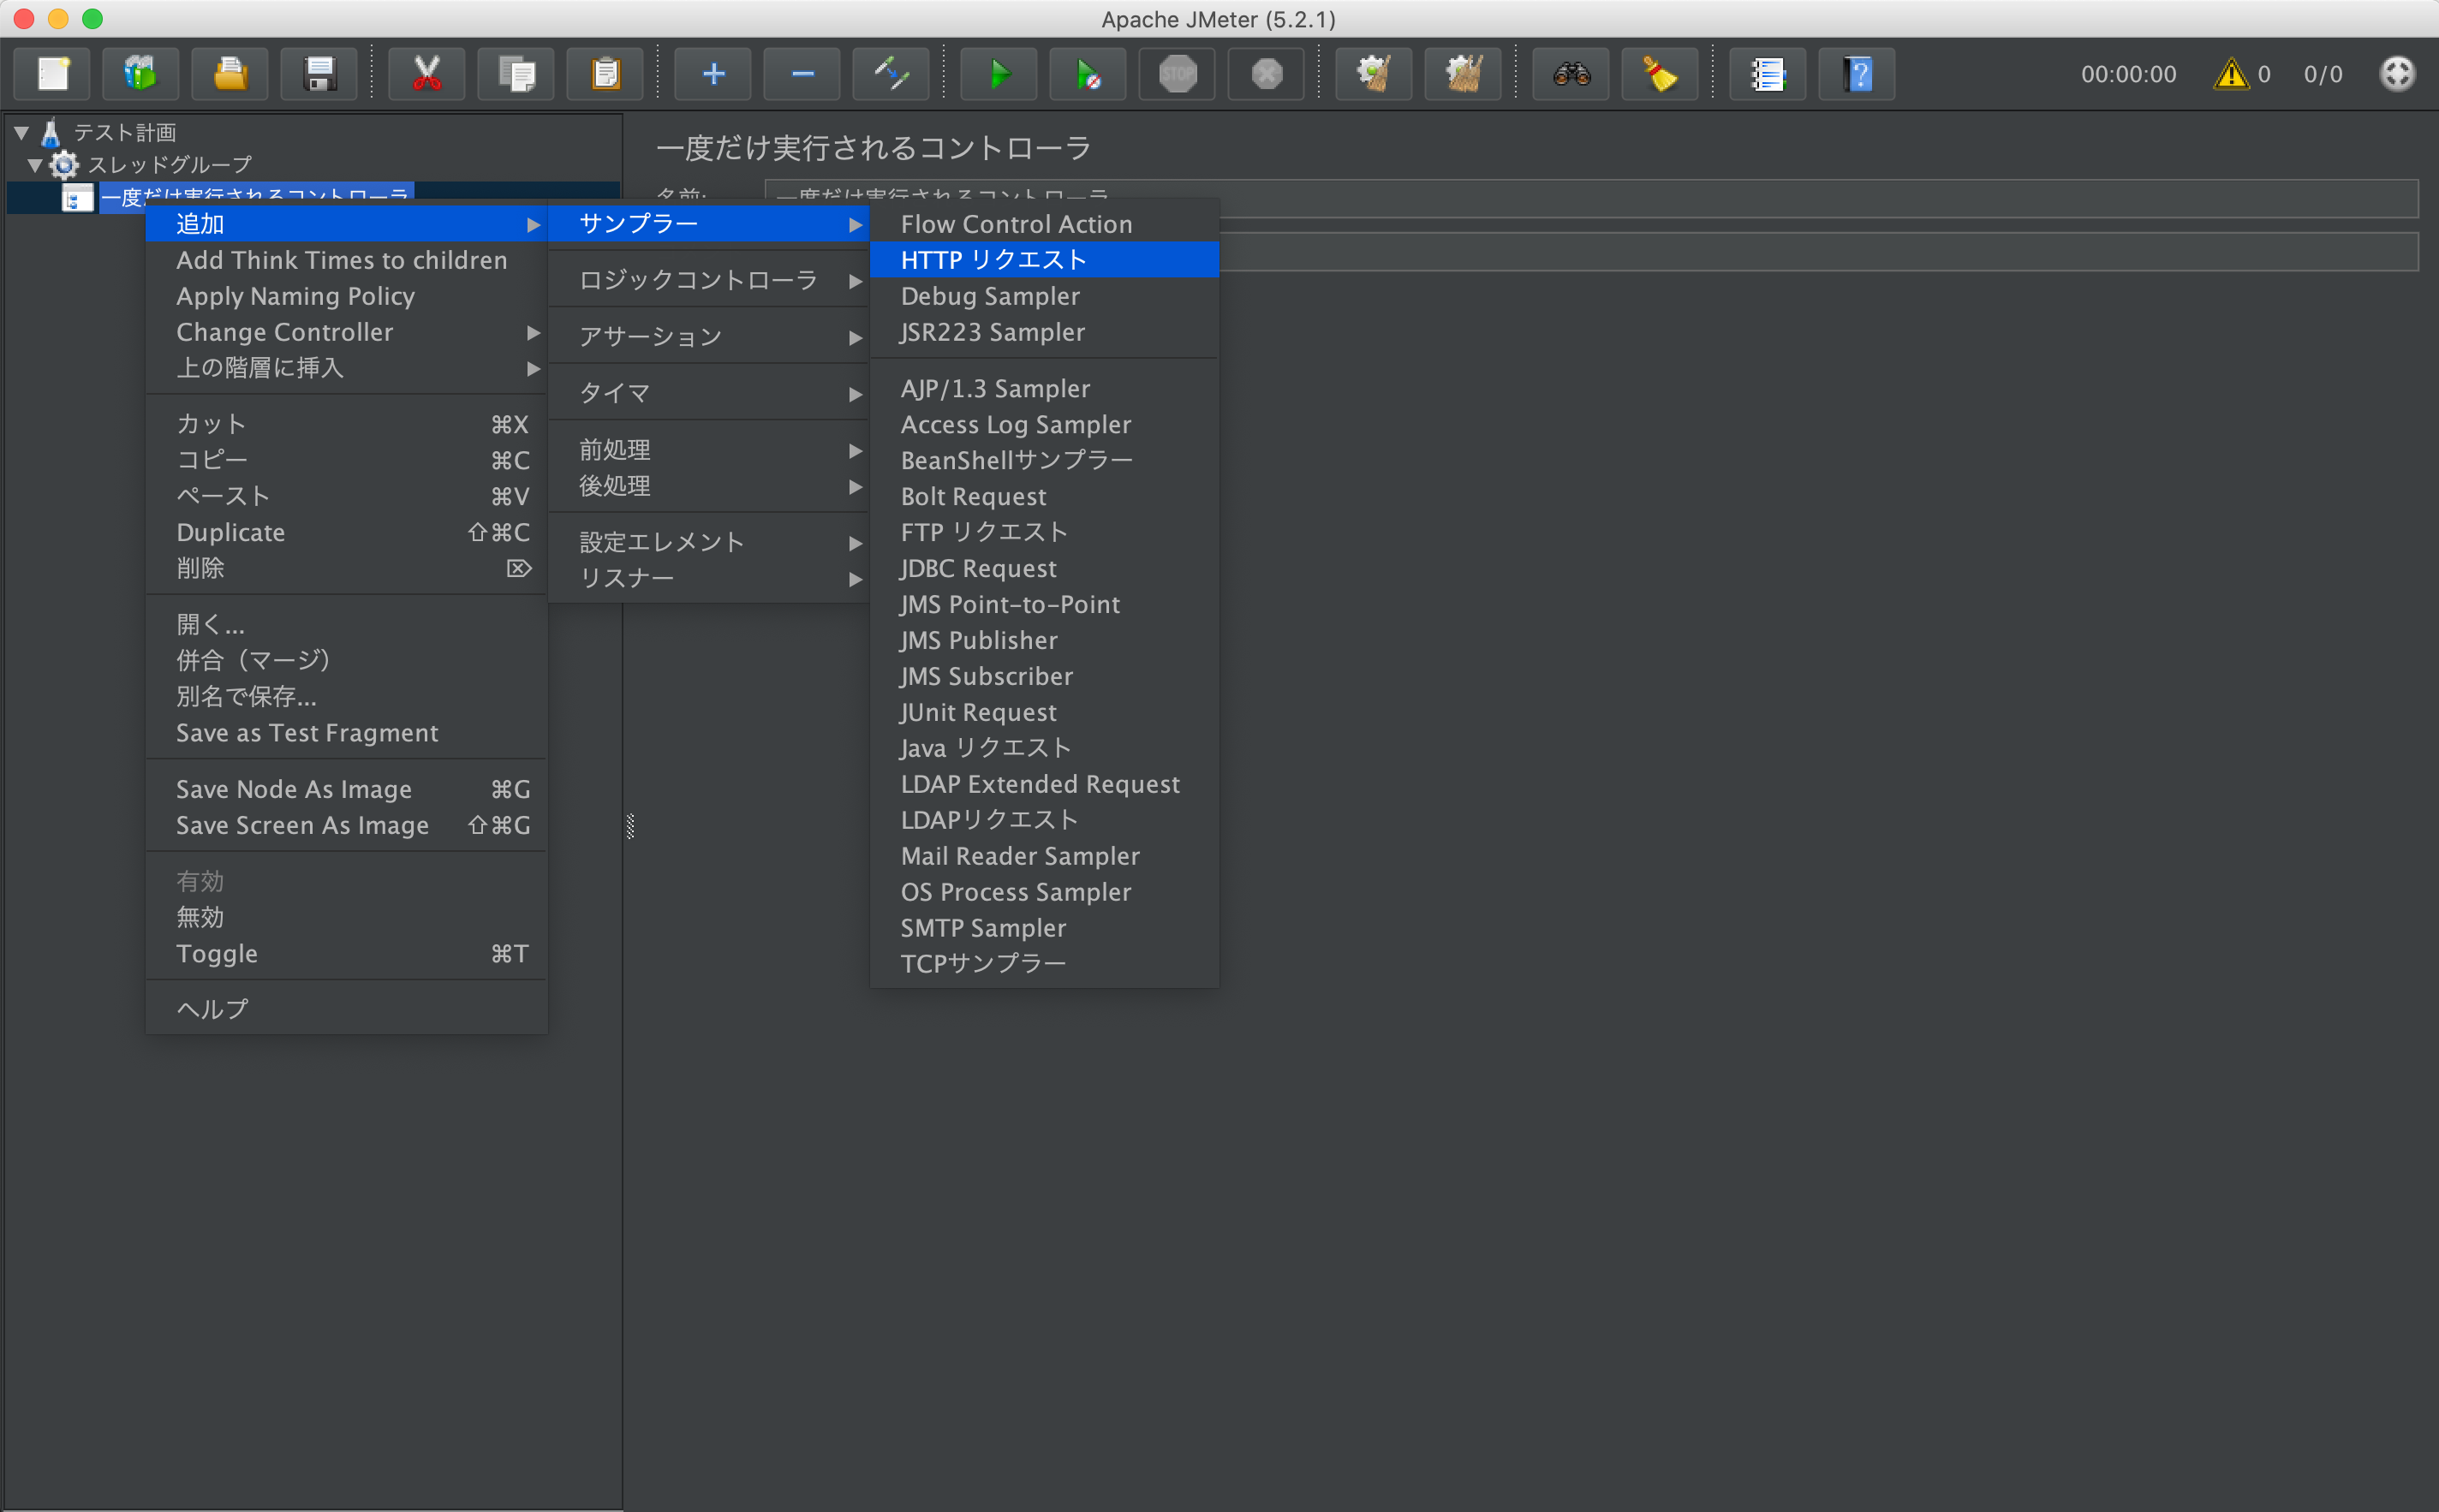Open Help with question mark icon

pyautogui.click(x=1857, y=74)
